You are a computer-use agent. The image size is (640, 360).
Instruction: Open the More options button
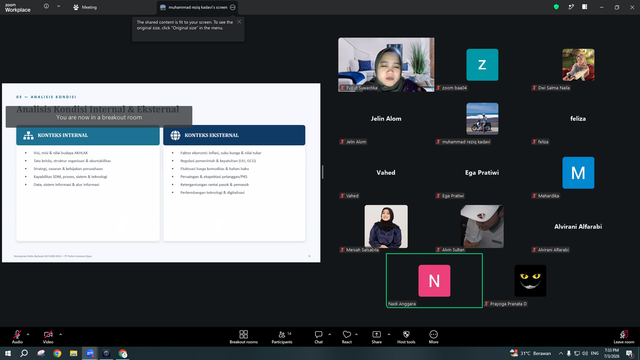(x=433, y=337)
